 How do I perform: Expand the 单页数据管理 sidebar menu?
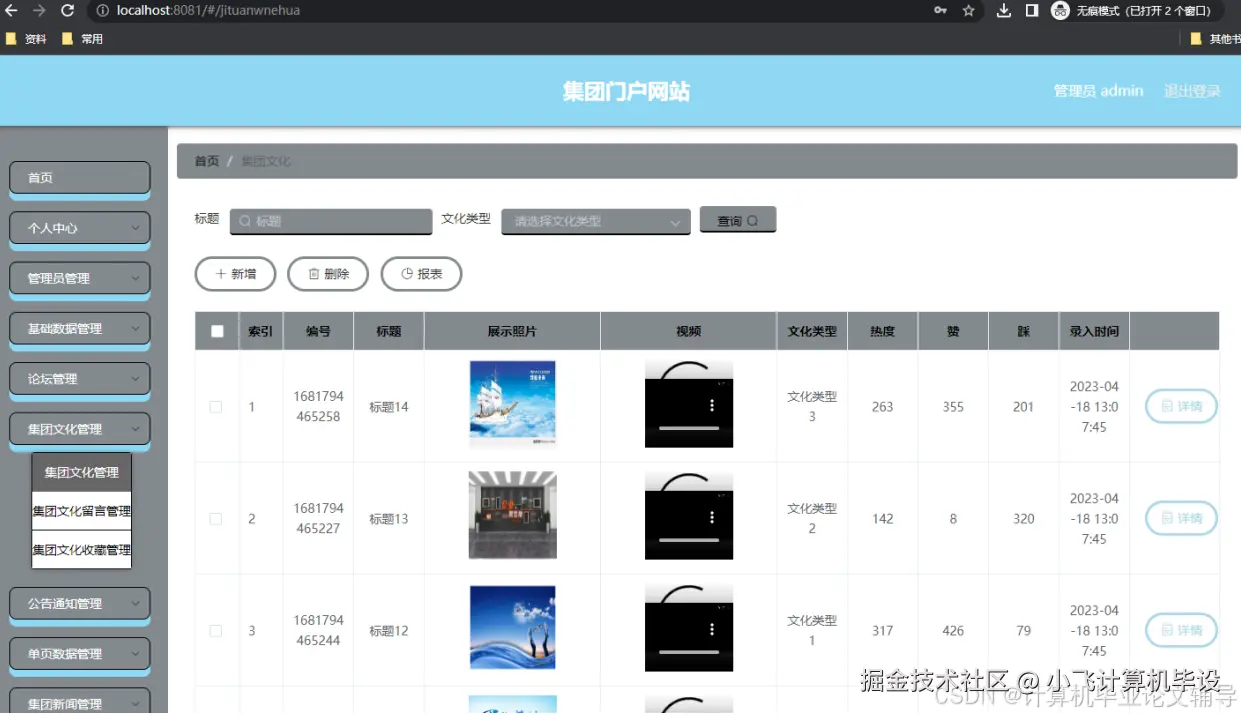(x=80, y=654)
